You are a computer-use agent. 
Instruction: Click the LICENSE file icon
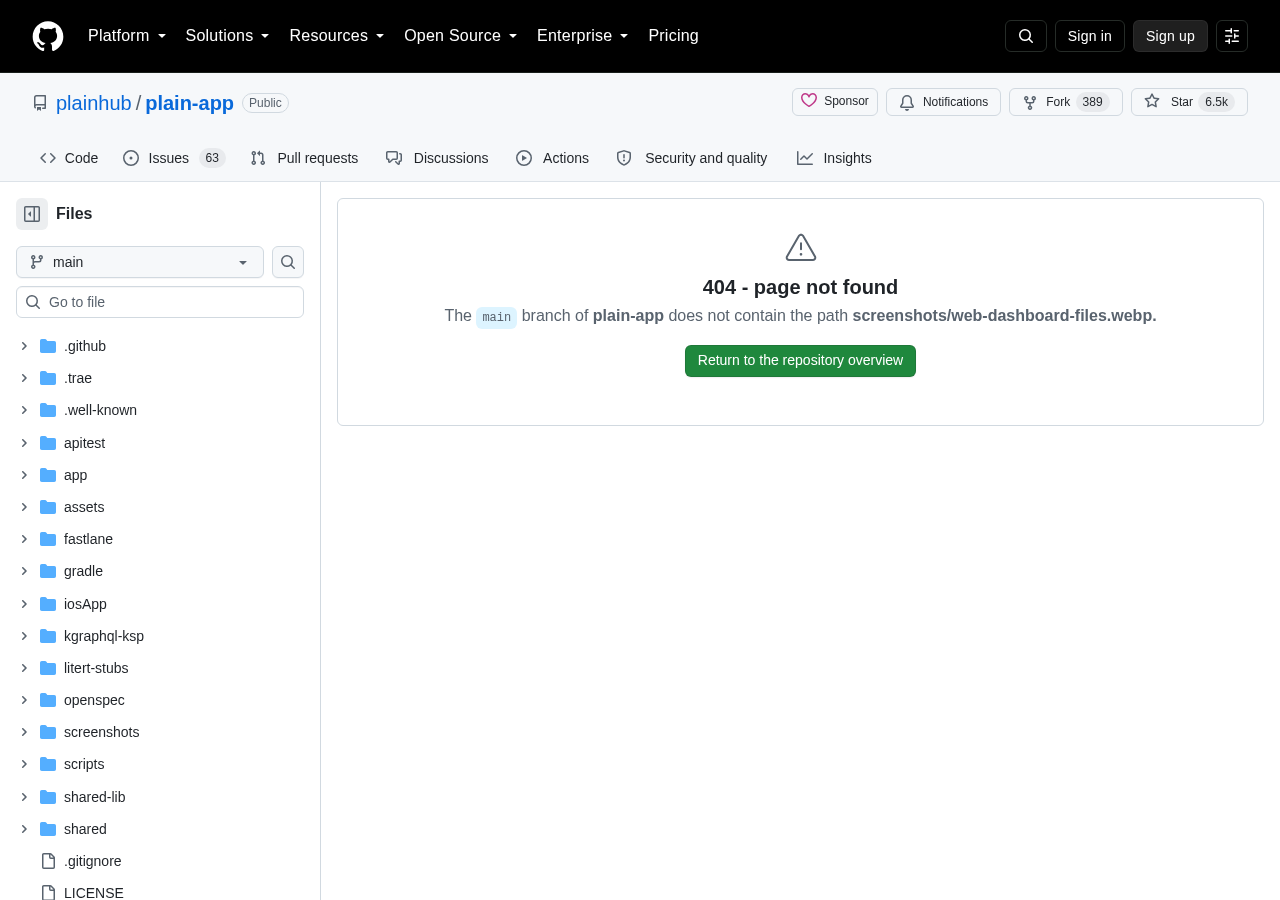pyautogui.click(x=48, y=893)
